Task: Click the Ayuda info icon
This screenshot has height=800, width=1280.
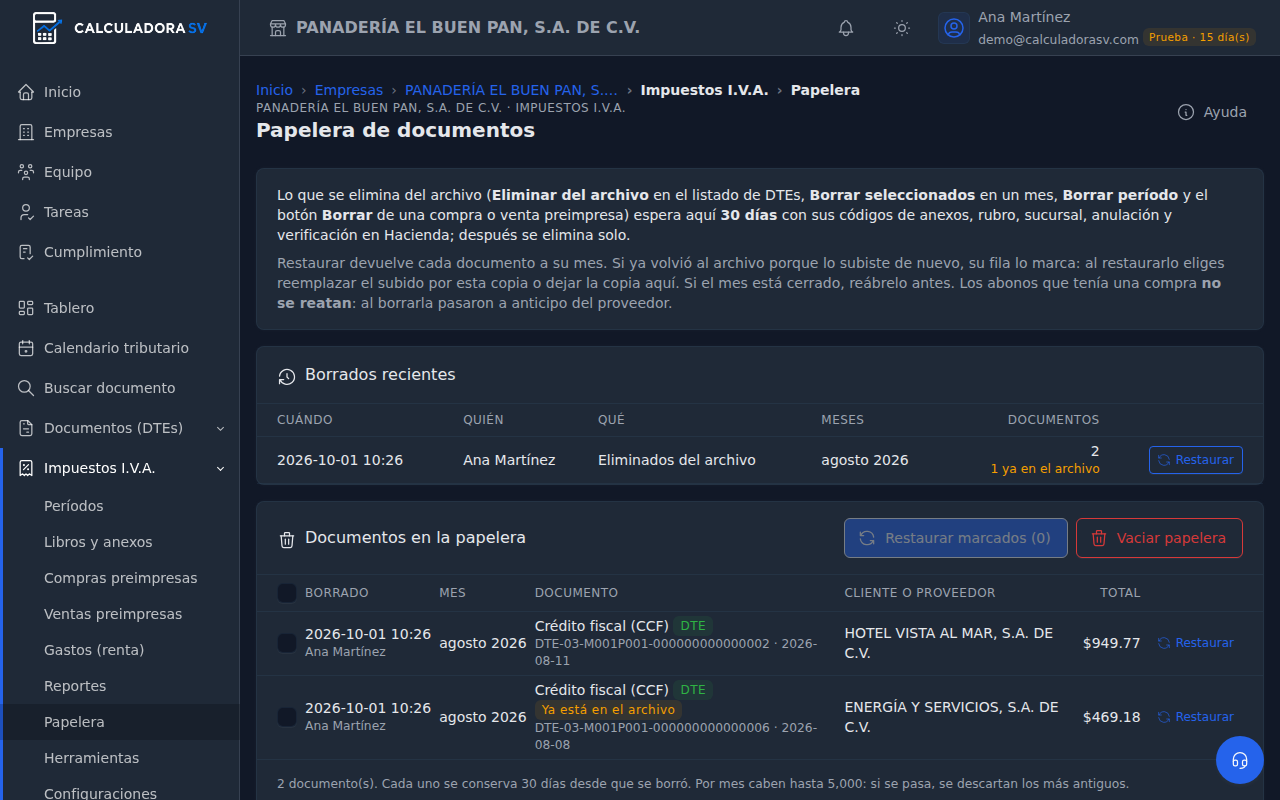Action: click(1186, 112)
